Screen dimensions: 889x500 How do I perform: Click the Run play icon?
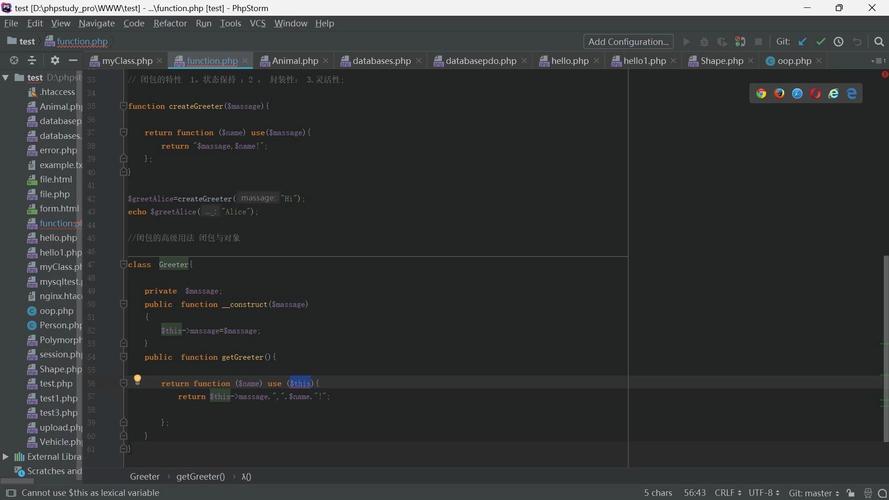tap(687, 41)
